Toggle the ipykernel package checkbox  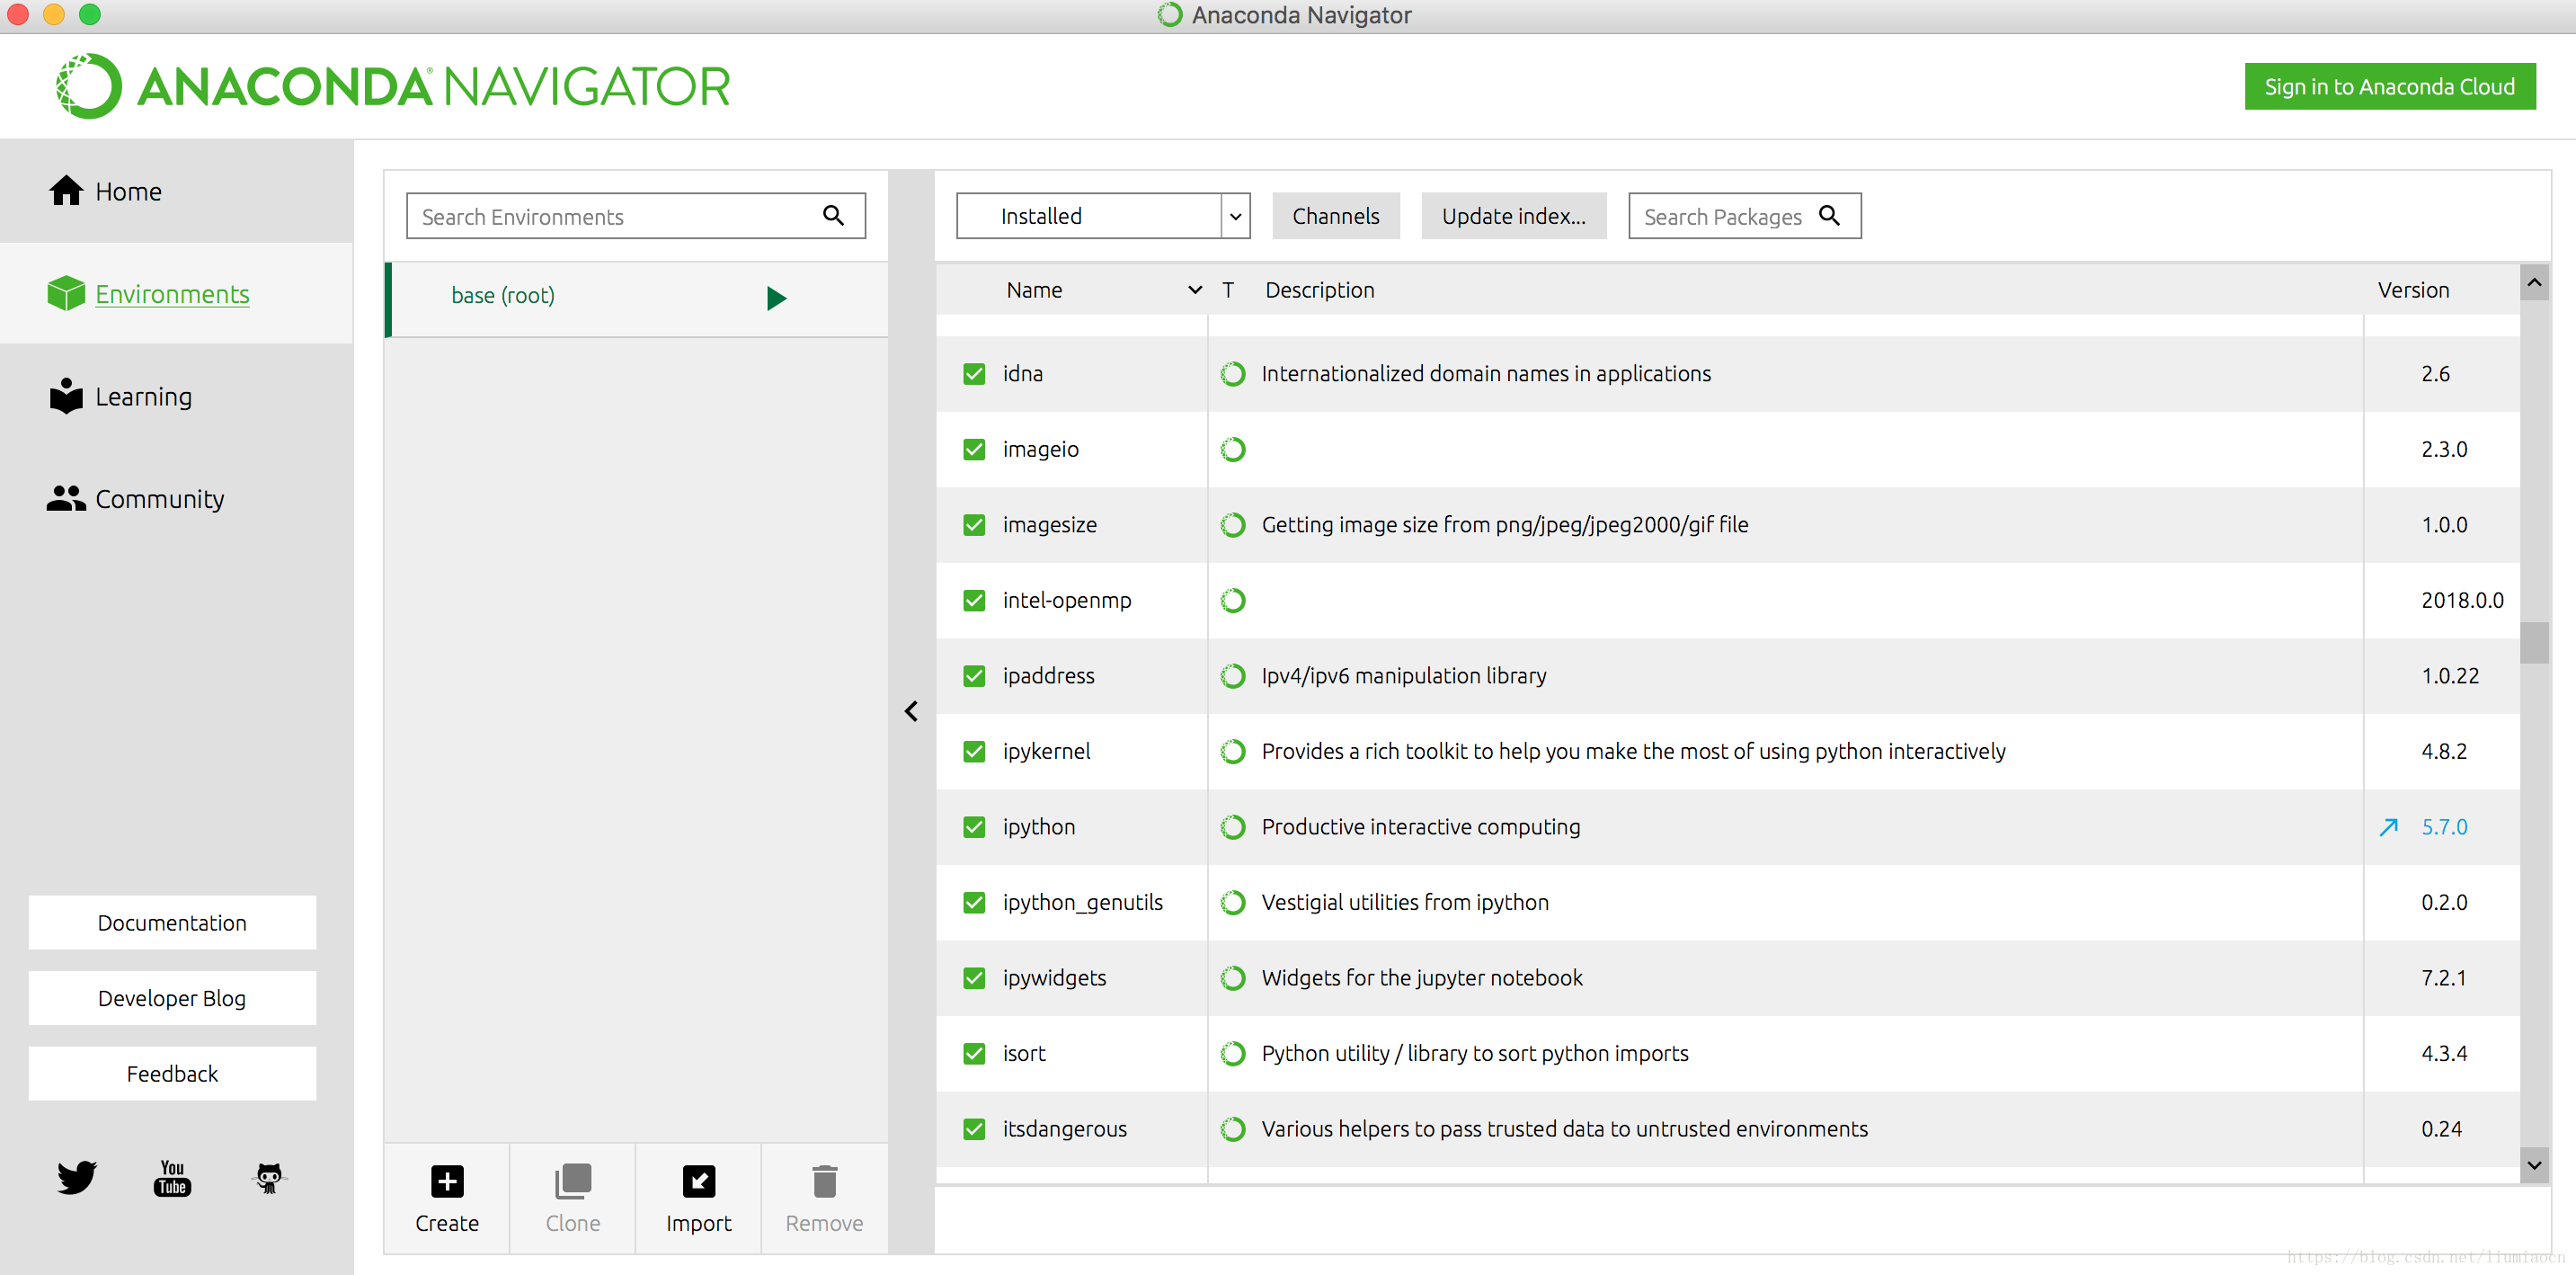coord(974,751)
